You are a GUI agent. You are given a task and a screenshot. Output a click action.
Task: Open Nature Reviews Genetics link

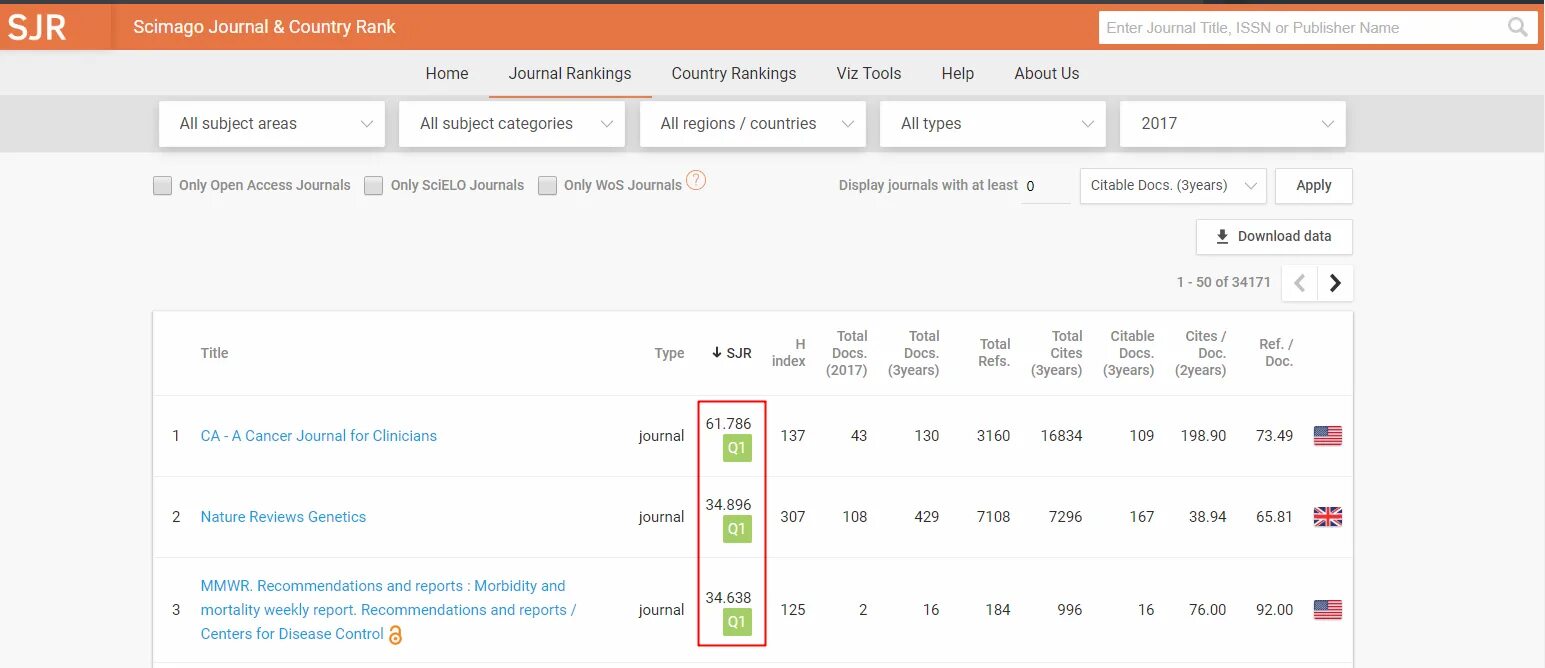283,517
